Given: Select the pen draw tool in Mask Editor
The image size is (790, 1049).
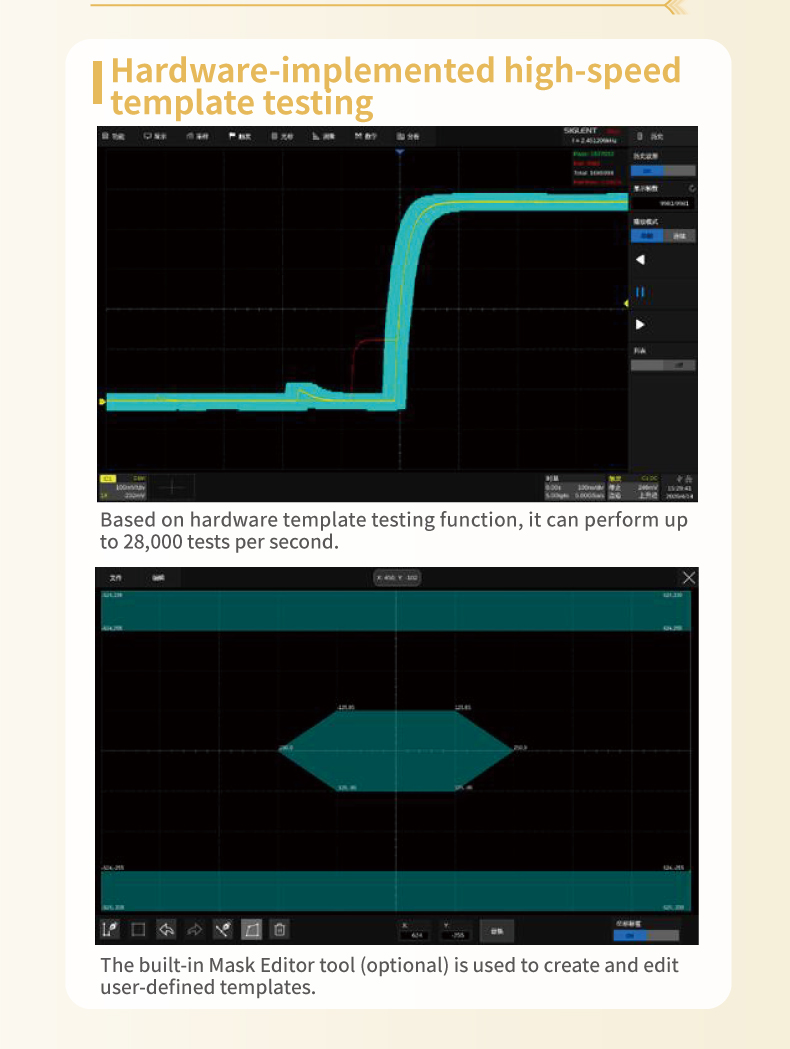Looking at the screenshot, I should point(110,929).
